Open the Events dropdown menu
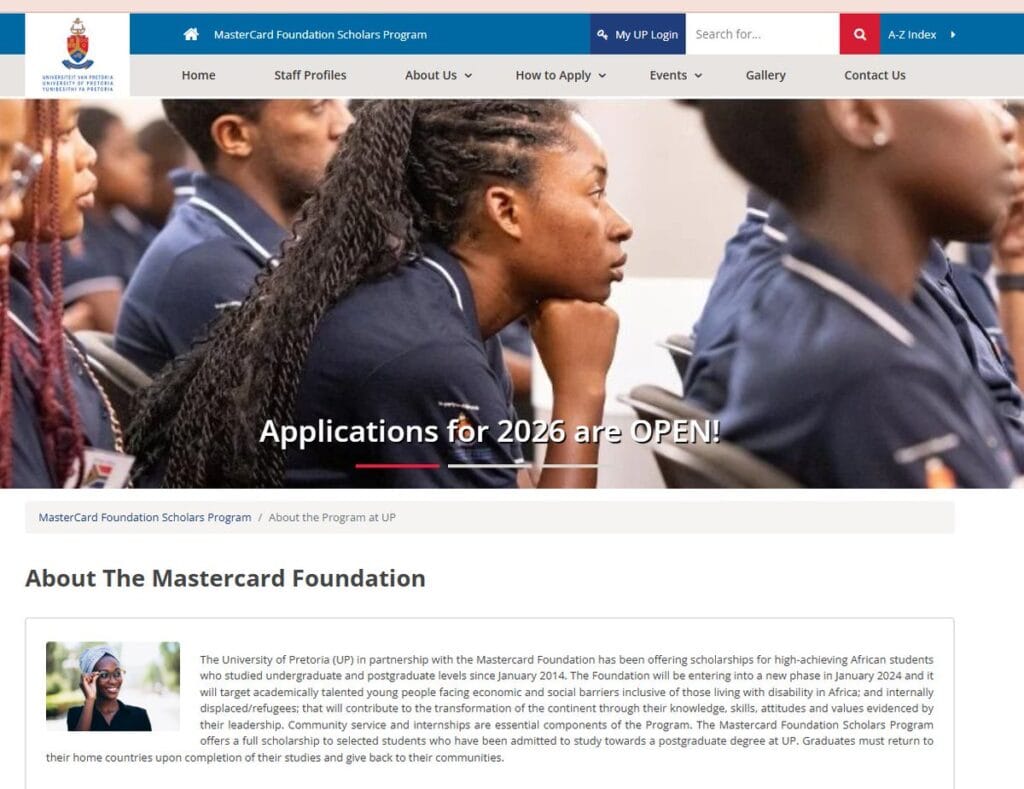This screenshot has height=789, width=1024. click(675, 75)
